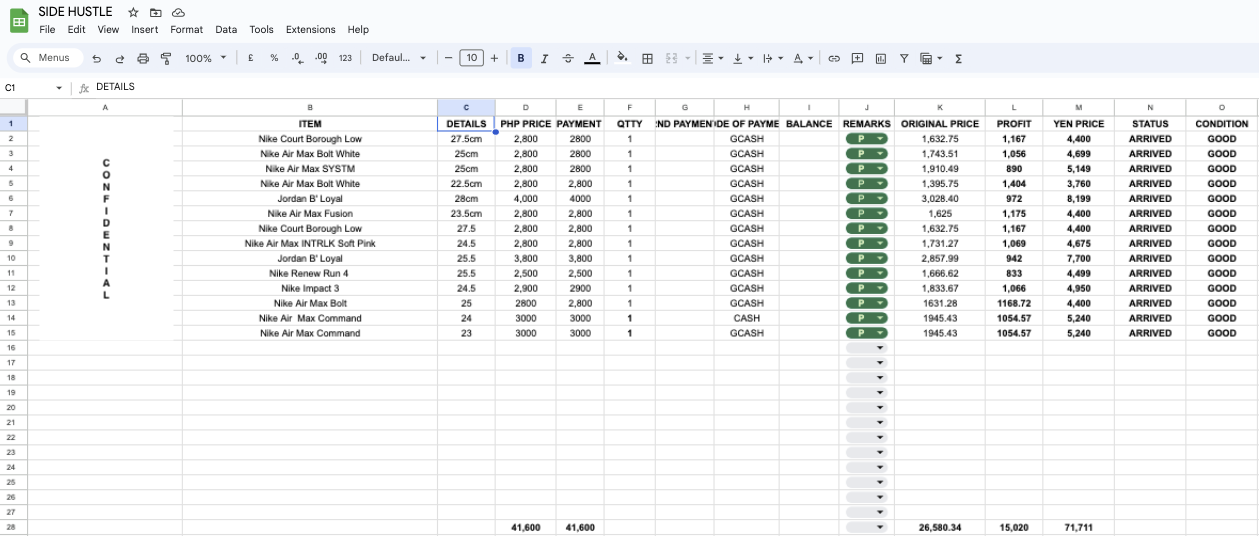The height and width of the screenshot is (536, 1259).
Task: Insert a chart
Action: click(881, 58)
